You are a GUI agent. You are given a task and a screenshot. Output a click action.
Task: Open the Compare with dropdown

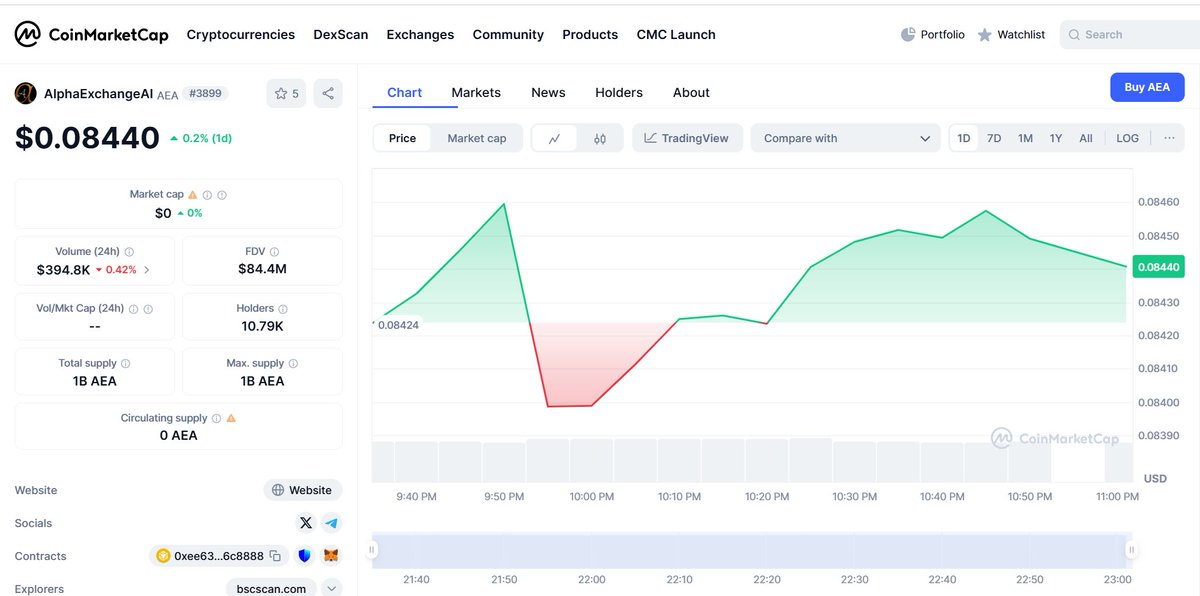click(x=846, y=138)
